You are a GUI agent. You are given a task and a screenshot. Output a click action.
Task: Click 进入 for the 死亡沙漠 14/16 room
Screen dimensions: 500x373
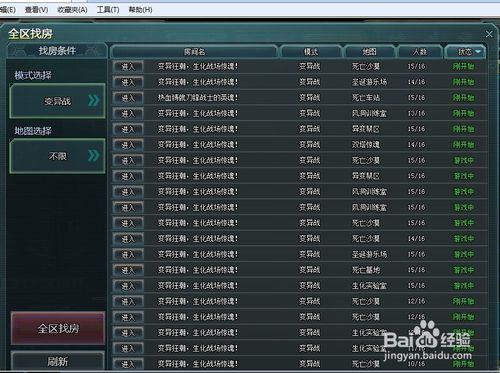point(128,239)
